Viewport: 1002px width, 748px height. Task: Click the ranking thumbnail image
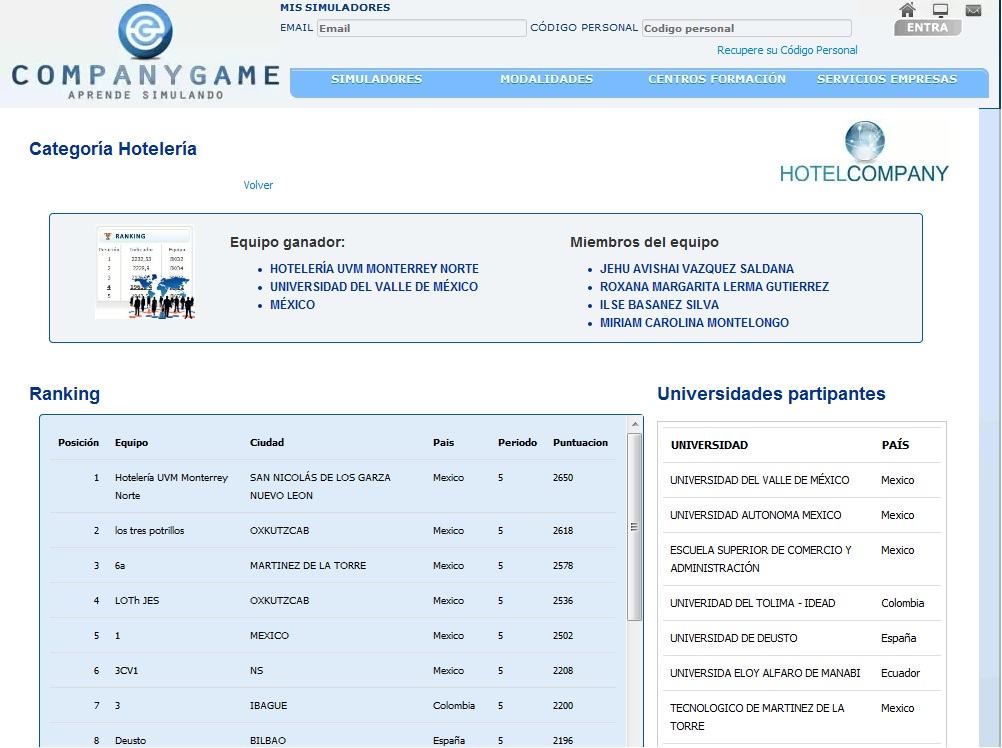(144, 273)
